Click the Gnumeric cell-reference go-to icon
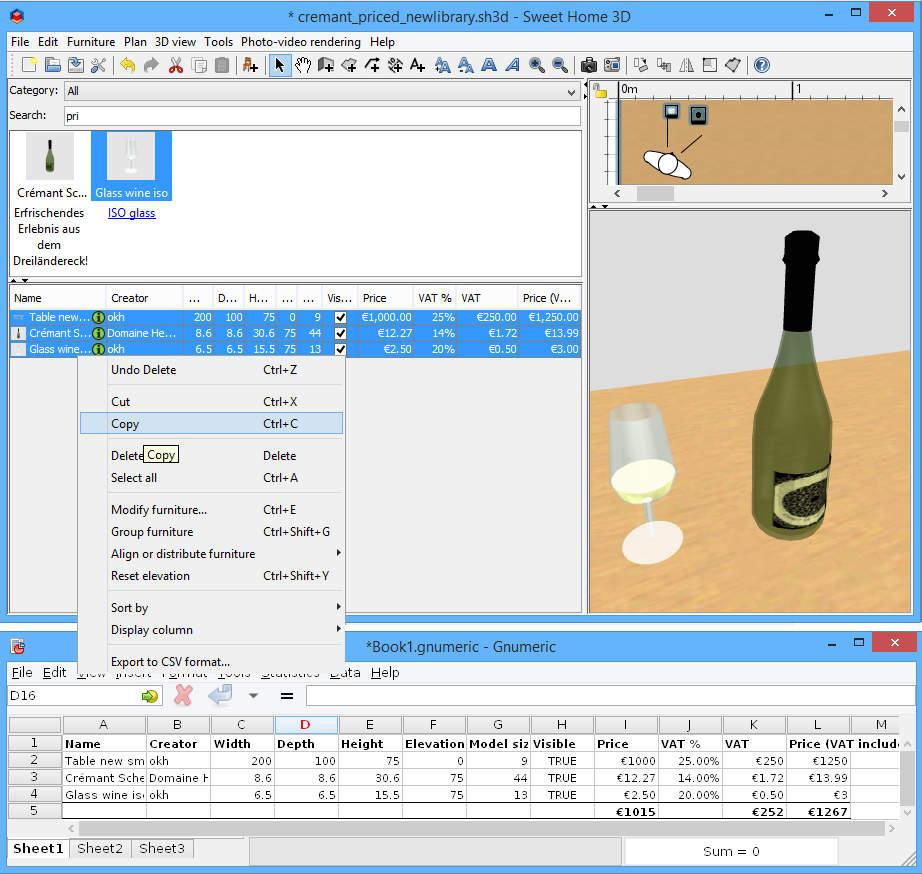The image size is (922, 874). (150, 696)
